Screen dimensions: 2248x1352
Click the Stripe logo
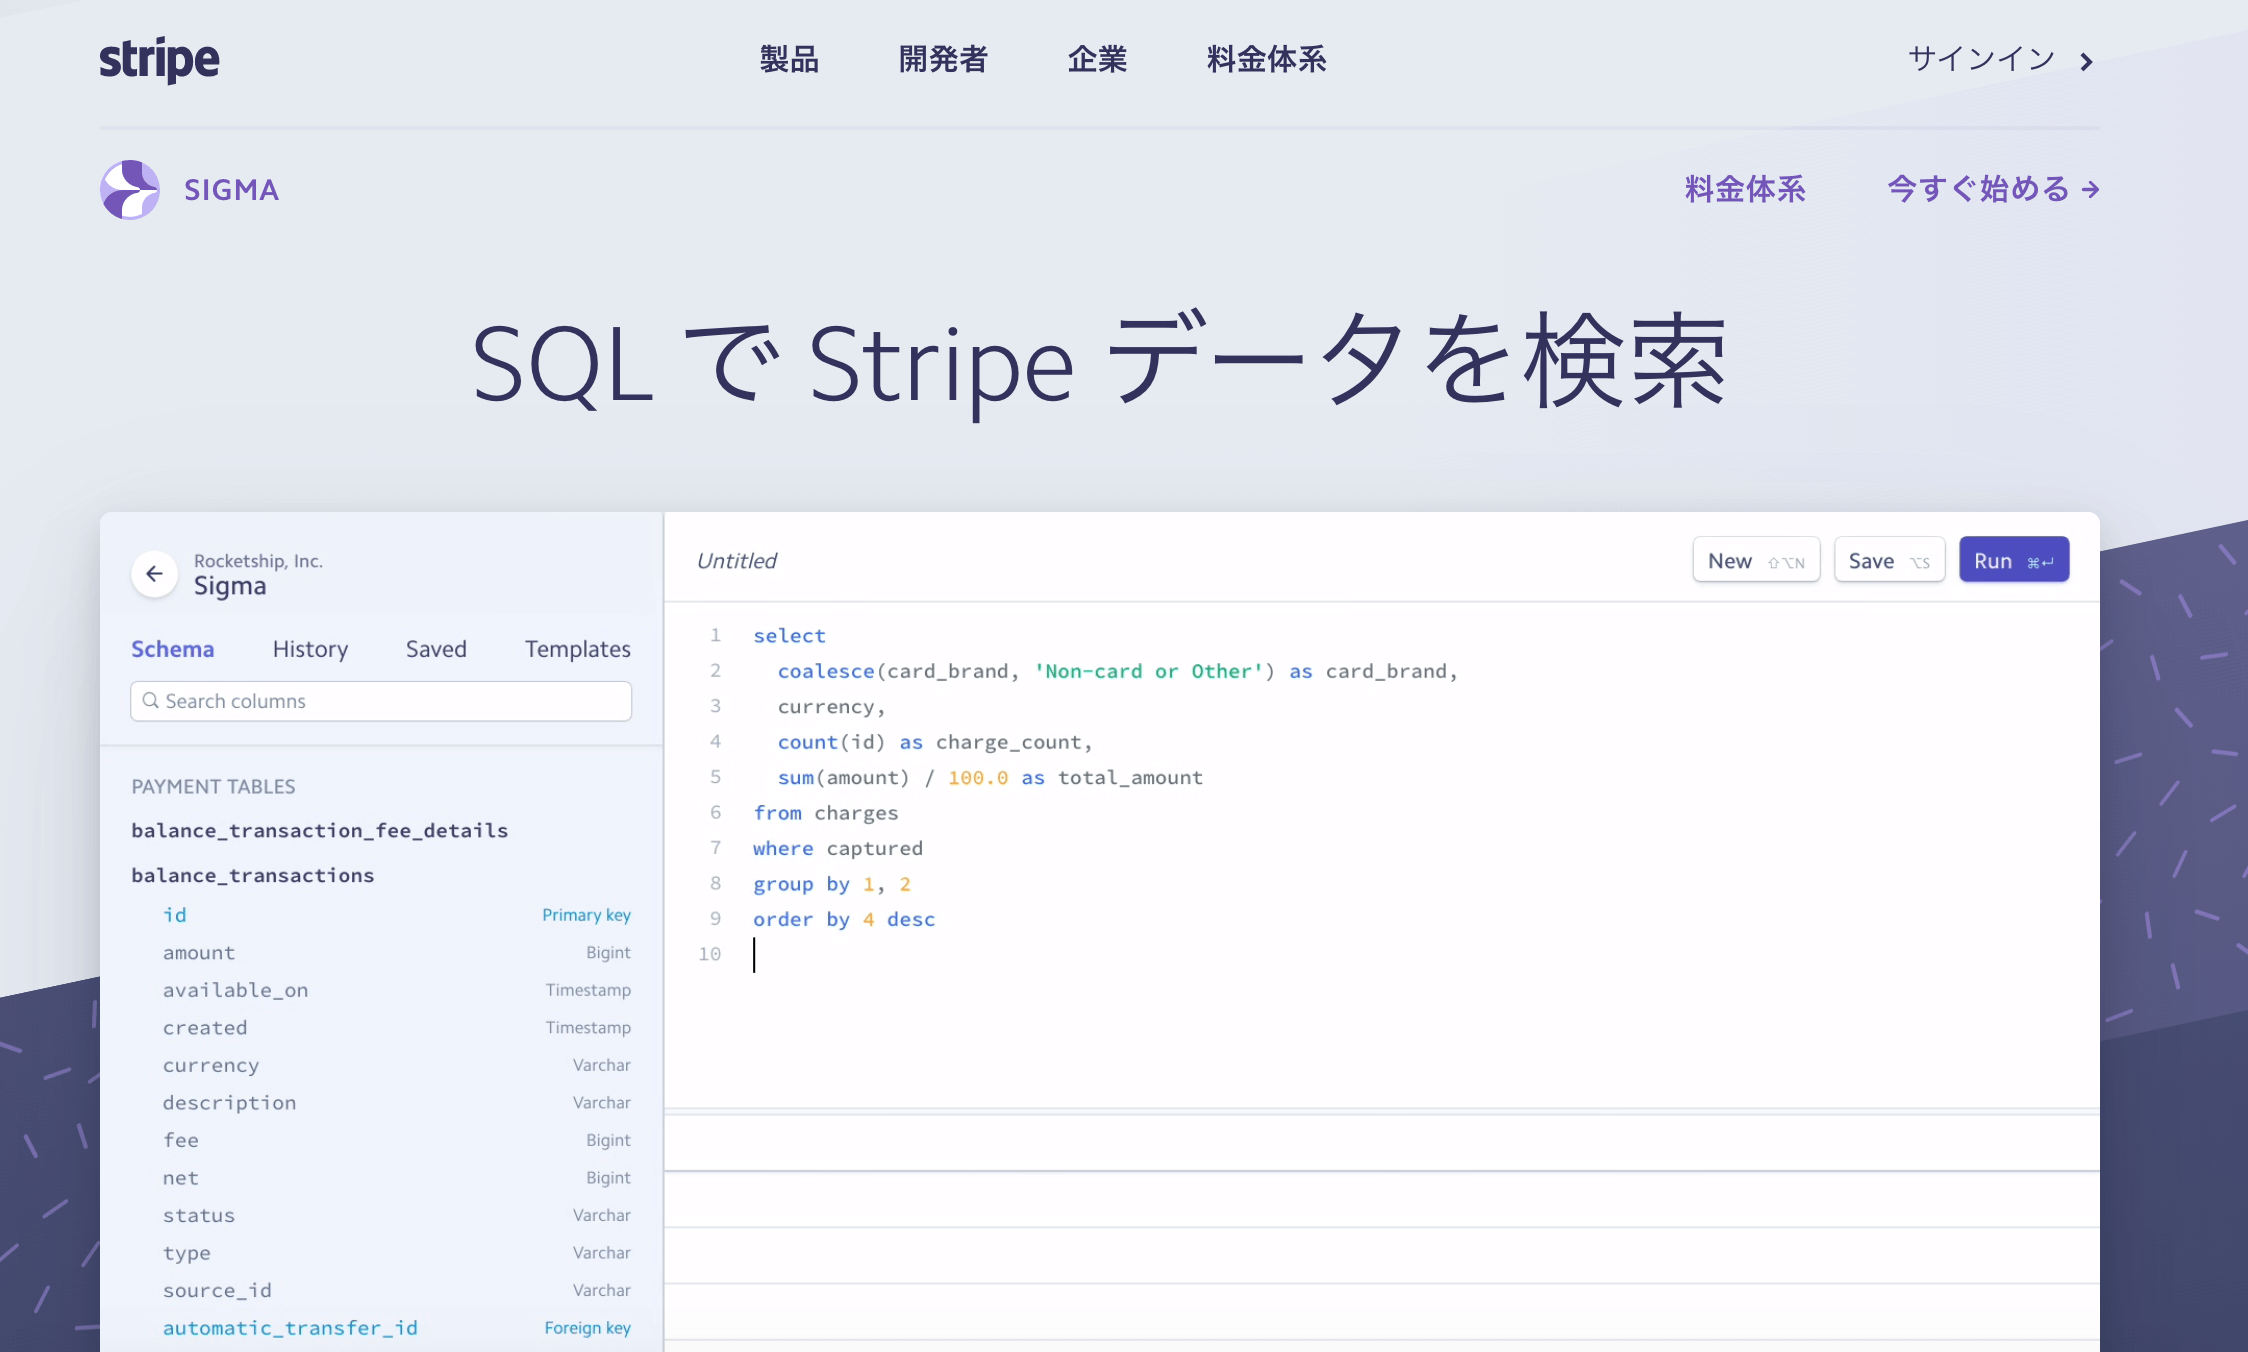pyautogui.click(x=159, y=60)
